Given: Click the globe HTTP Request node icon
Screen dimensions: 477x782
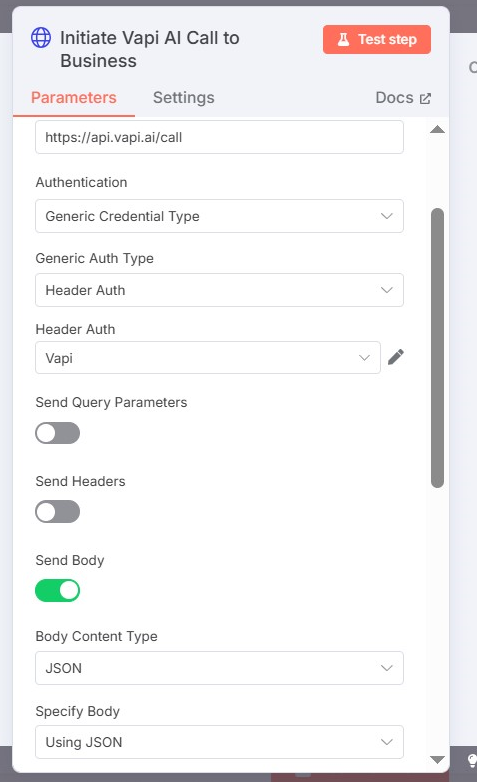Looking at the screenshot, I should pyautogui.click(x=41, y=38).
